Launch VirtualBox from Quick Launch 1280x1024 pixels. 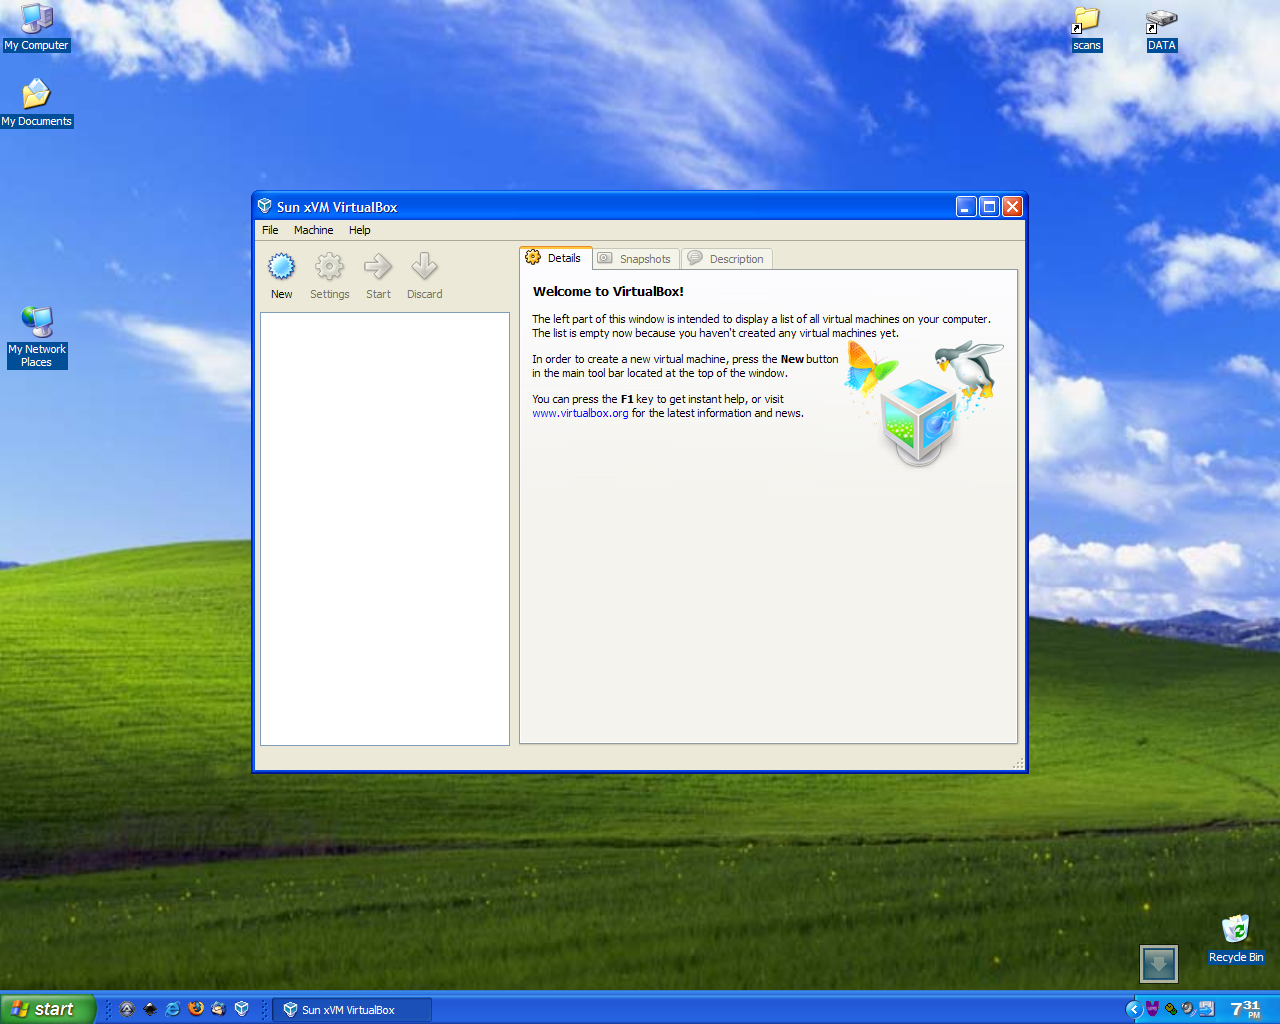[241, 1009]
